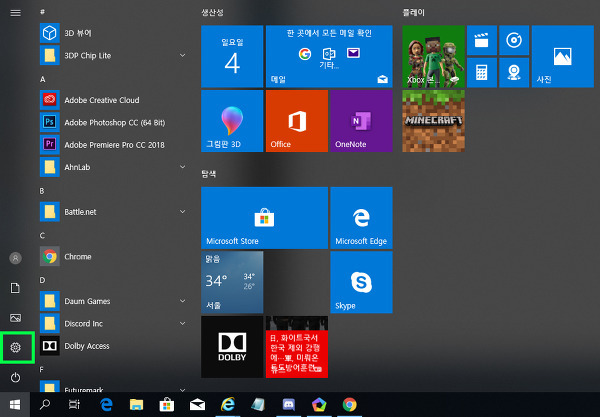The height and width of the screenshot is (417, 600).
Task: Expand the Discord Inc folder
Action: click(183, 323)
